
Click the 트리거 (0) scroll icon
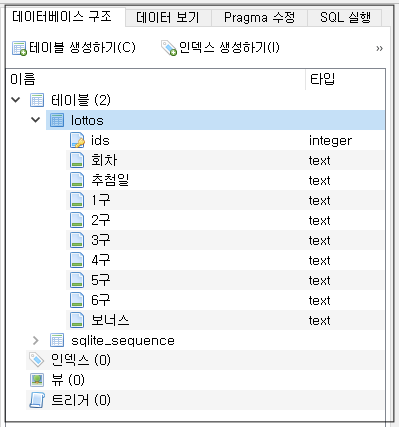click(37, 400)
